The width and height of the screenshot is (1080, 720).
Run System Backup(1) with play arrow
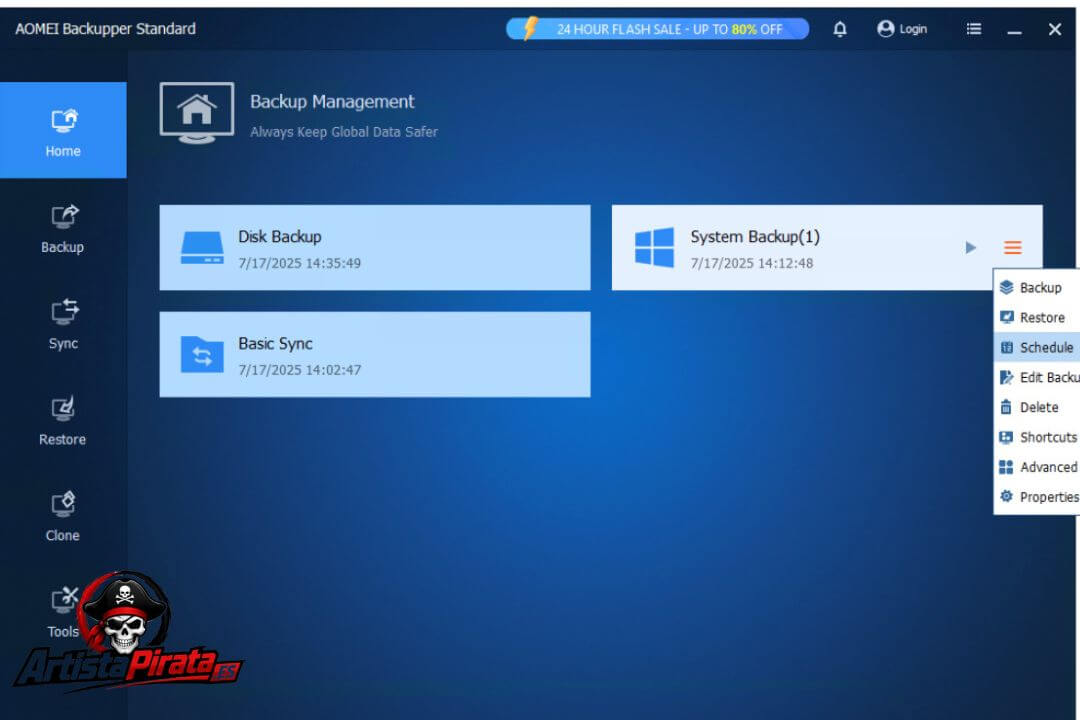[x=970, y=247]
